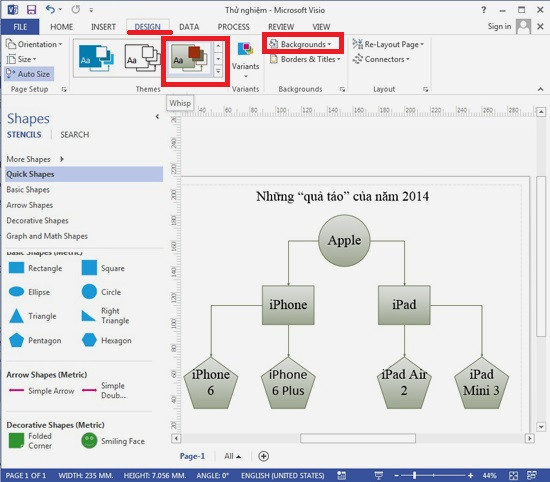Open the page Size dropdown
The image size is (550, 482).
[x=21, y=59]
